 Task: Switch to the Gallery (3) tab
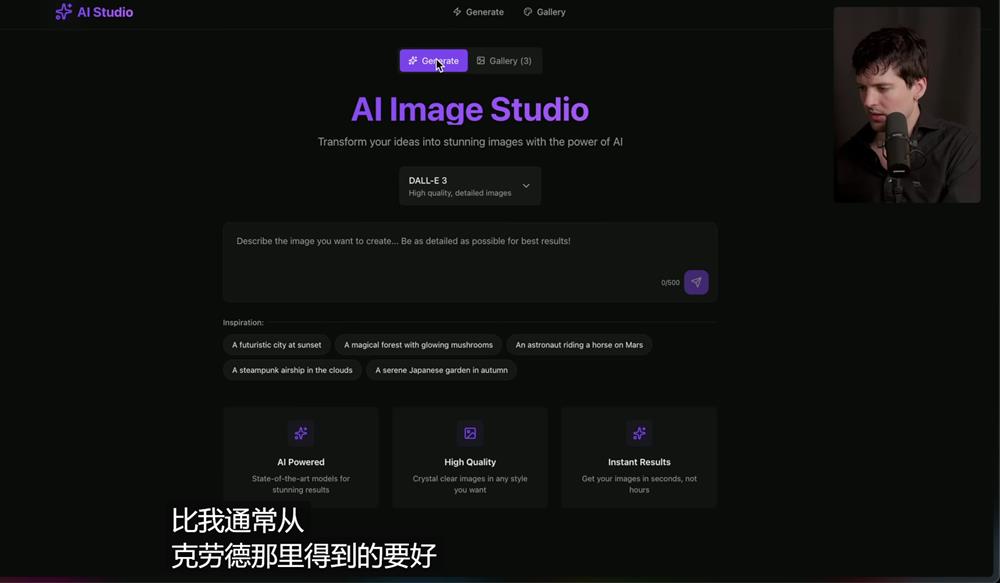pyautogui.click(x=505, y=60)
